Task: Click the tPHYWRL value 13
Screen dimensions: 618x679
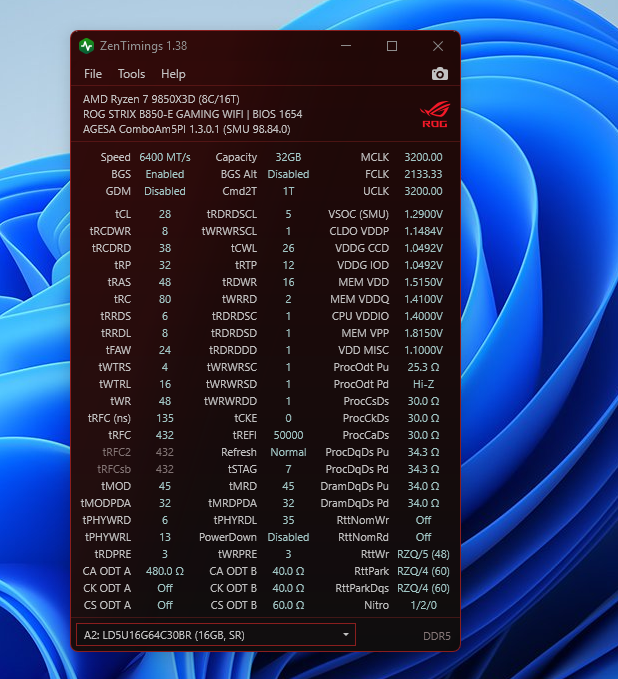Action: pyautogui.click(x=165, y=537)
